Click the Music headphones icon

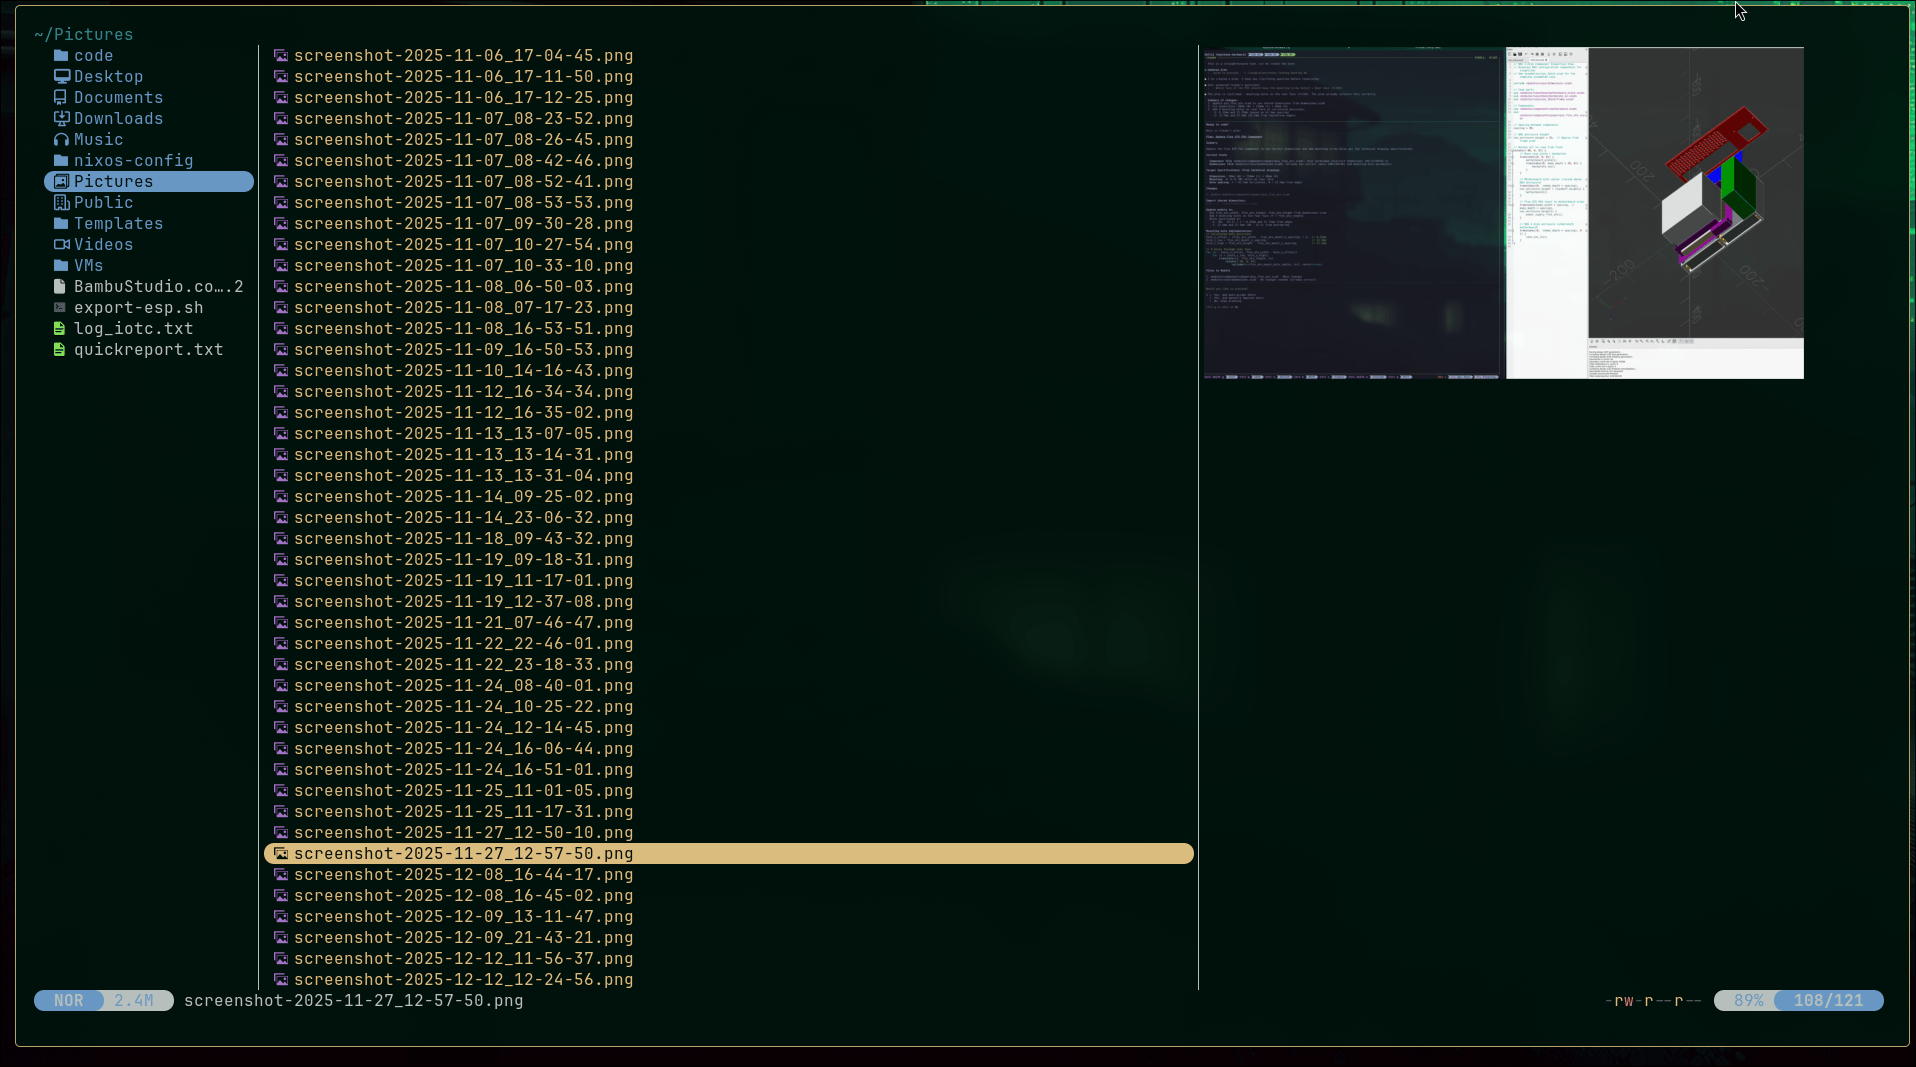61,139
